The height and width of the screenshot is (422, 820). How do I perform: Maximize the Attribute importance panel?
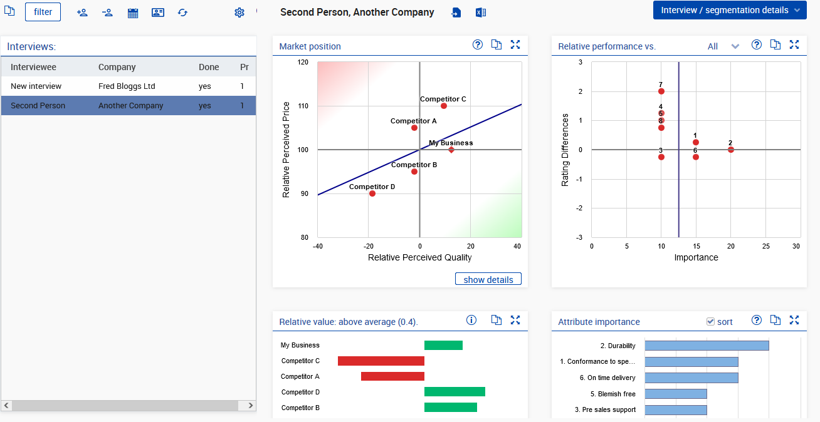(x=794, y=321)
